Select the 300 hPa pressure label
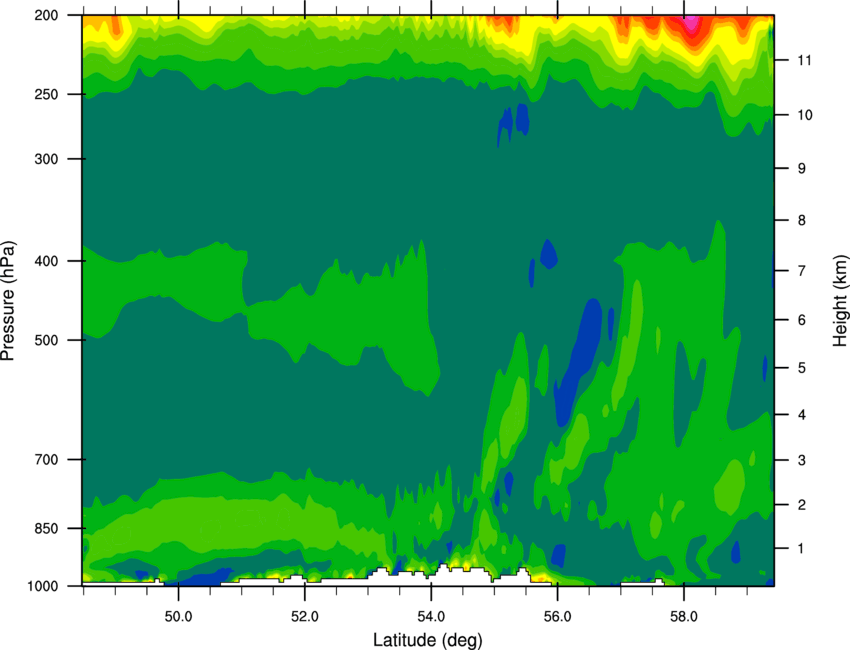850x650 pixels. tap(46, 159)
